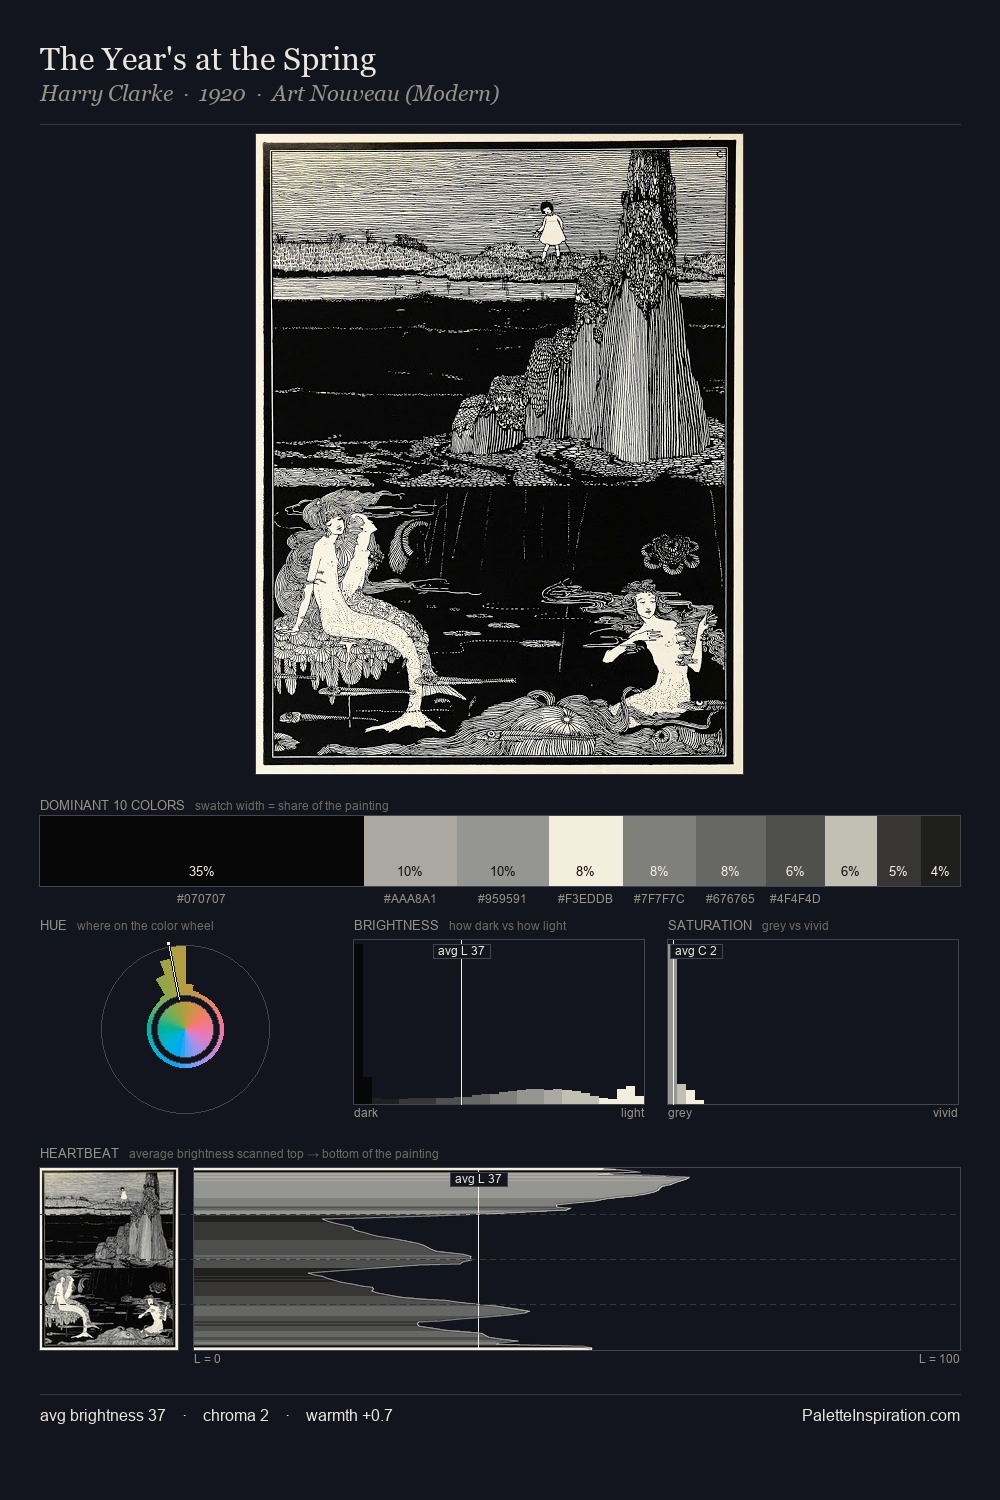Click the hue color wheel
The height and width of the screenshot is (1500, 1000).
185,1030
